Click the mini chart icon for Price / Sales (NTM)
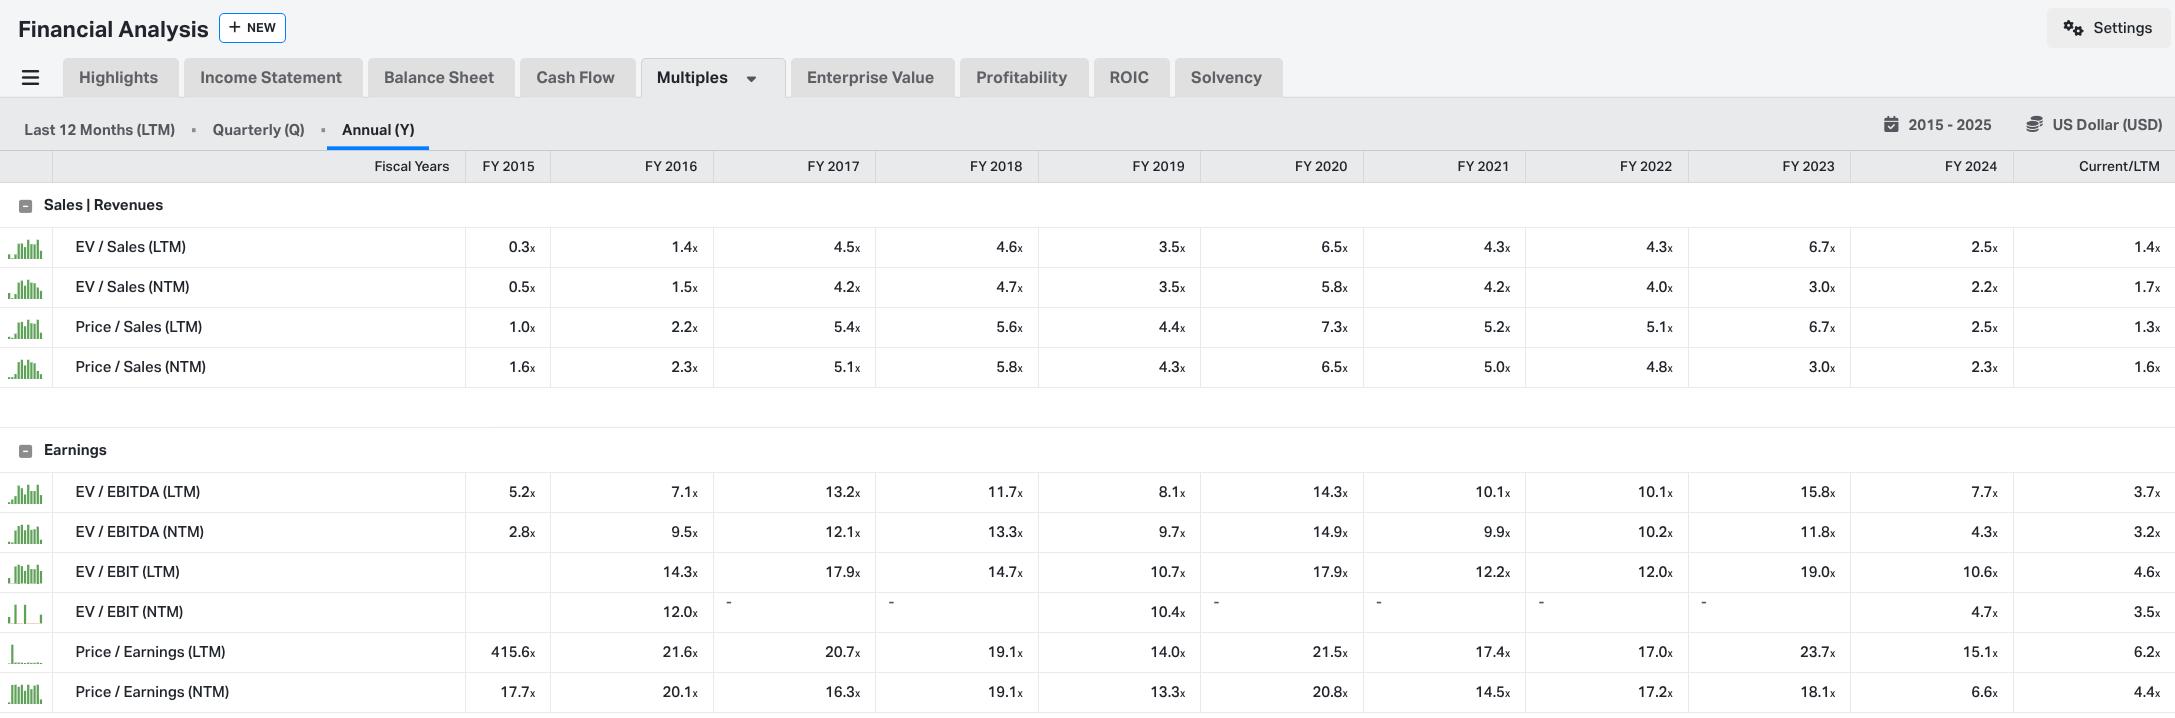The image size is (2175, 718). [x=26, y=368]
